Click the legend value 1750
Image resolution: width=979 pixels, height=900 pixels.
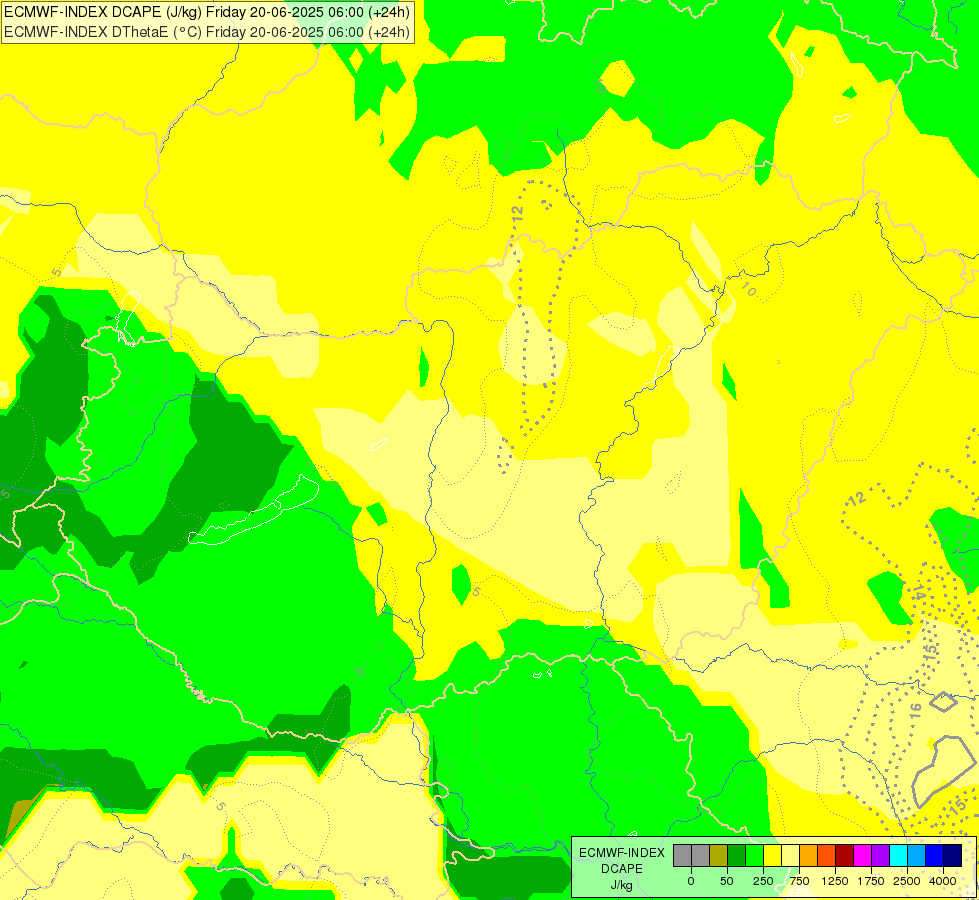pos(871,881)
